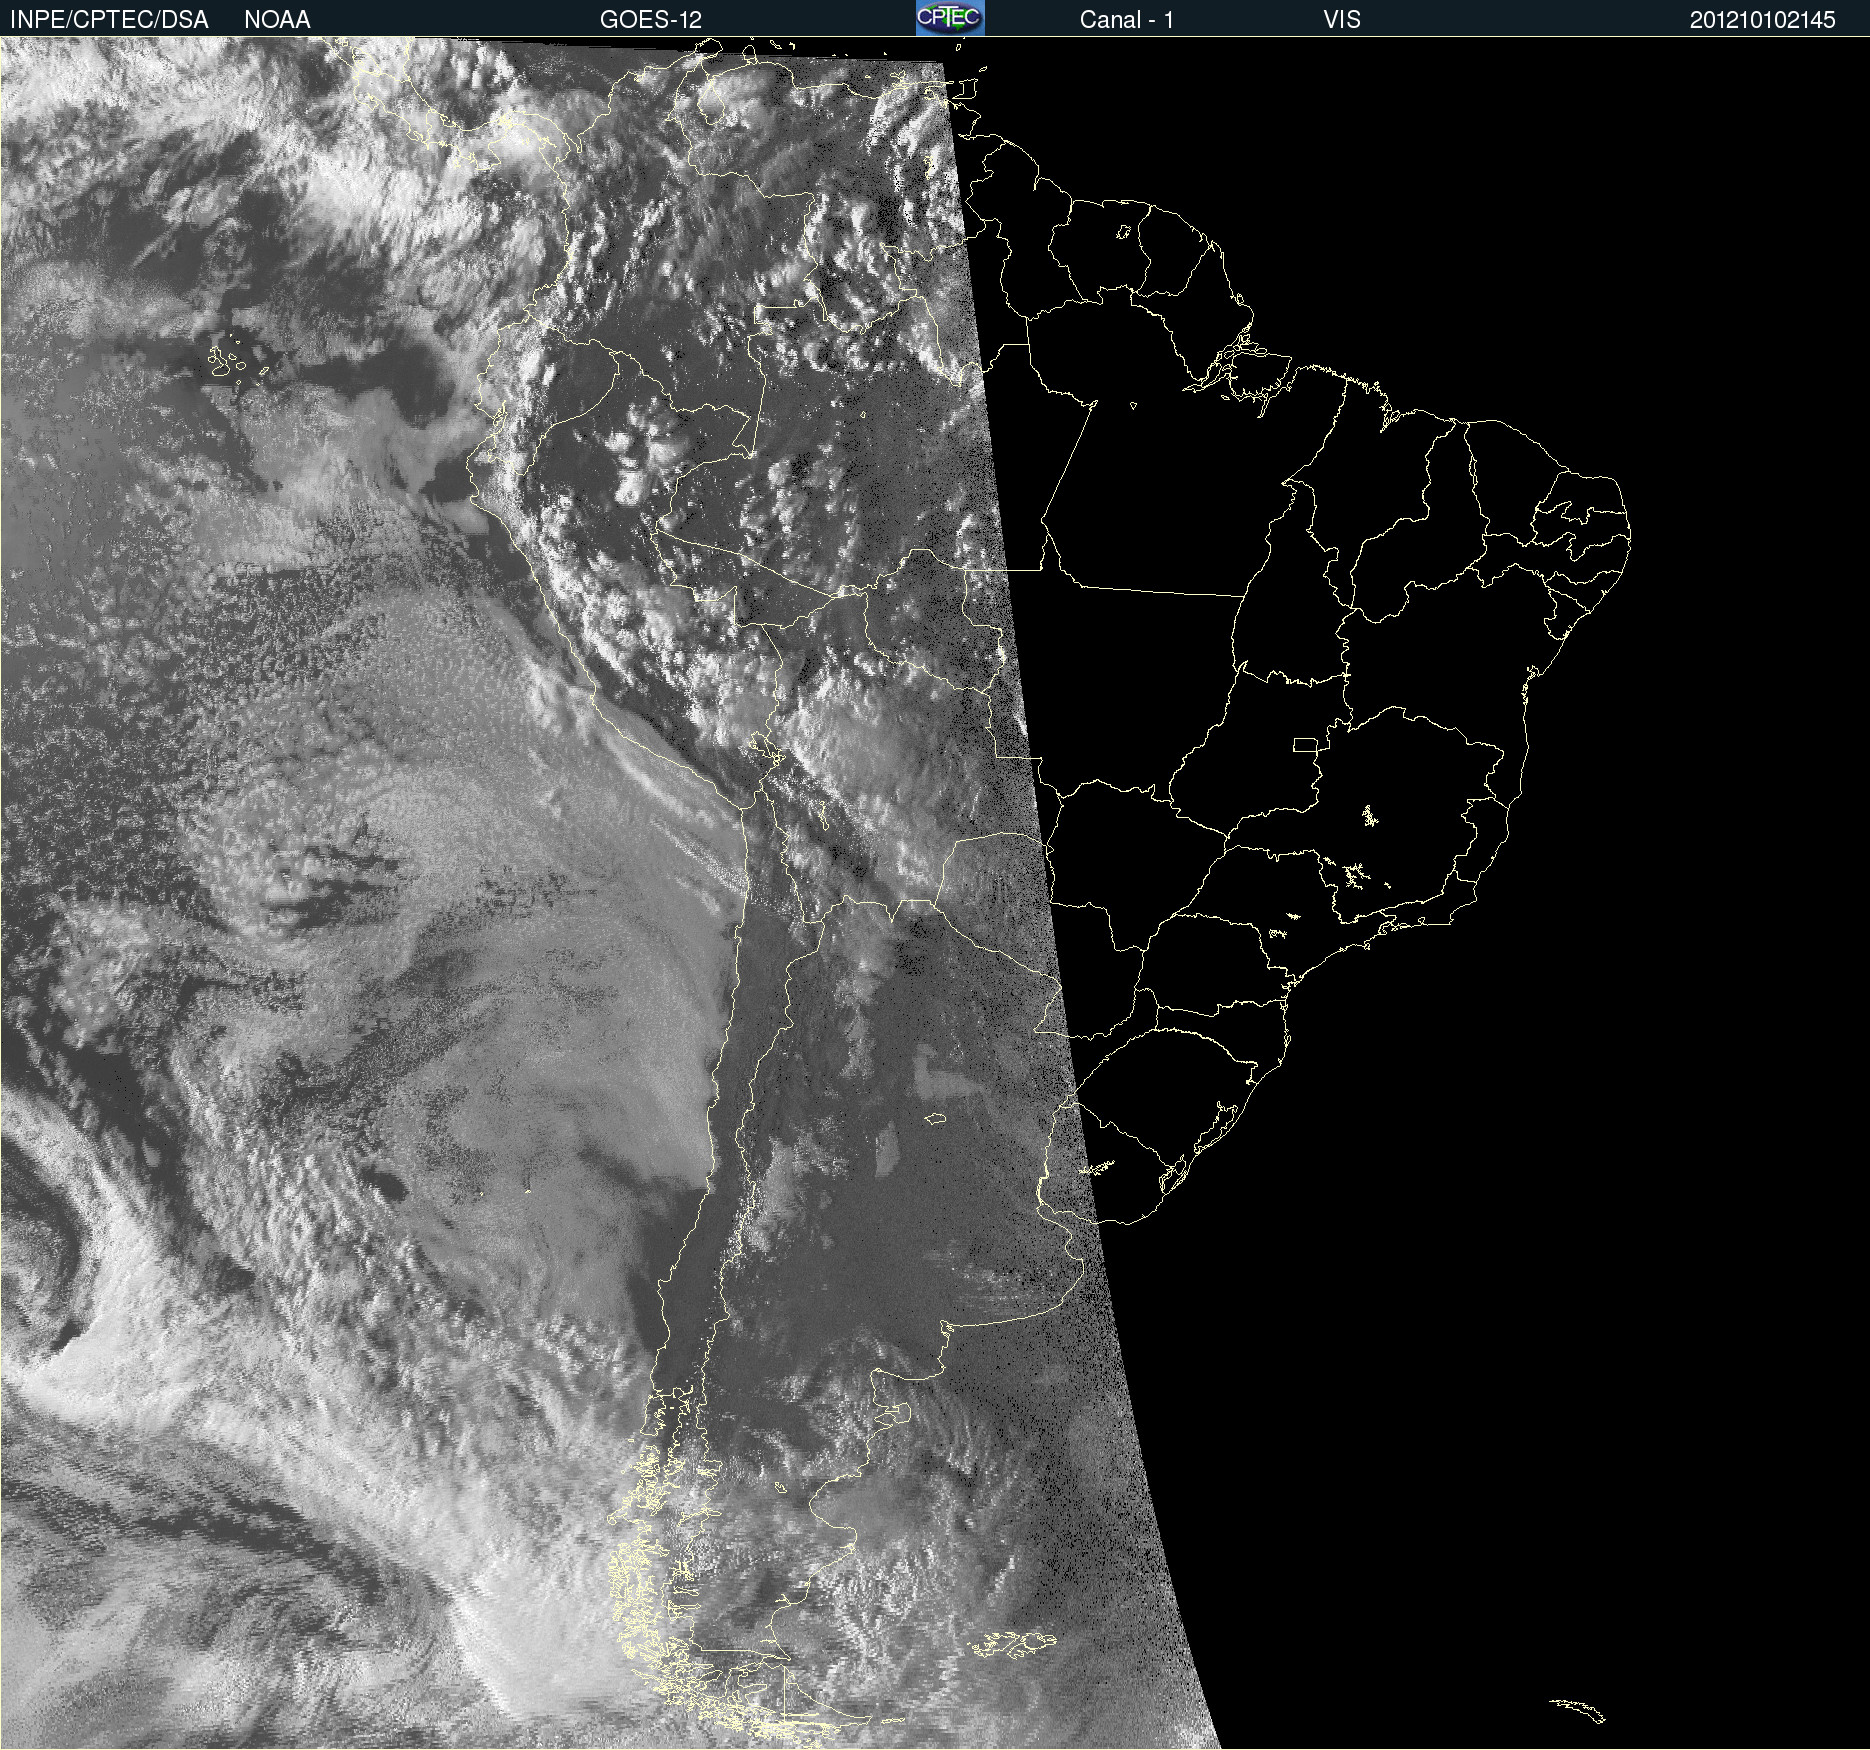This screenshot has height=1750, width=1870.
Task: Click the 201210102145 timestamp
Action: (x=1762, y=20)
